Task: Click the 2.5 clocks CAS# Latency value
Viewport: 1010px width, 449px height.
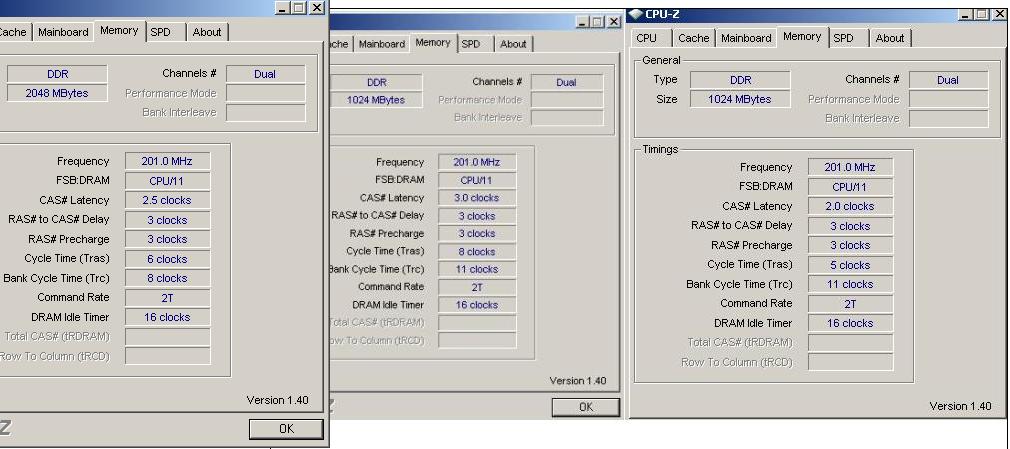Action: (167, 200)
